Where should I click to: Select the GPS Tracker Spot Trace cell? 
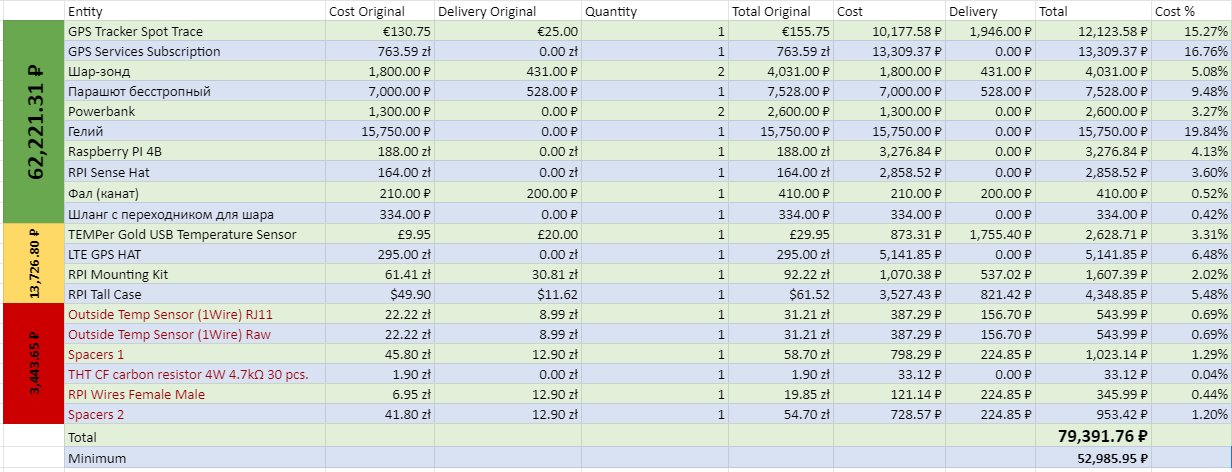click(x=195, y=32)
